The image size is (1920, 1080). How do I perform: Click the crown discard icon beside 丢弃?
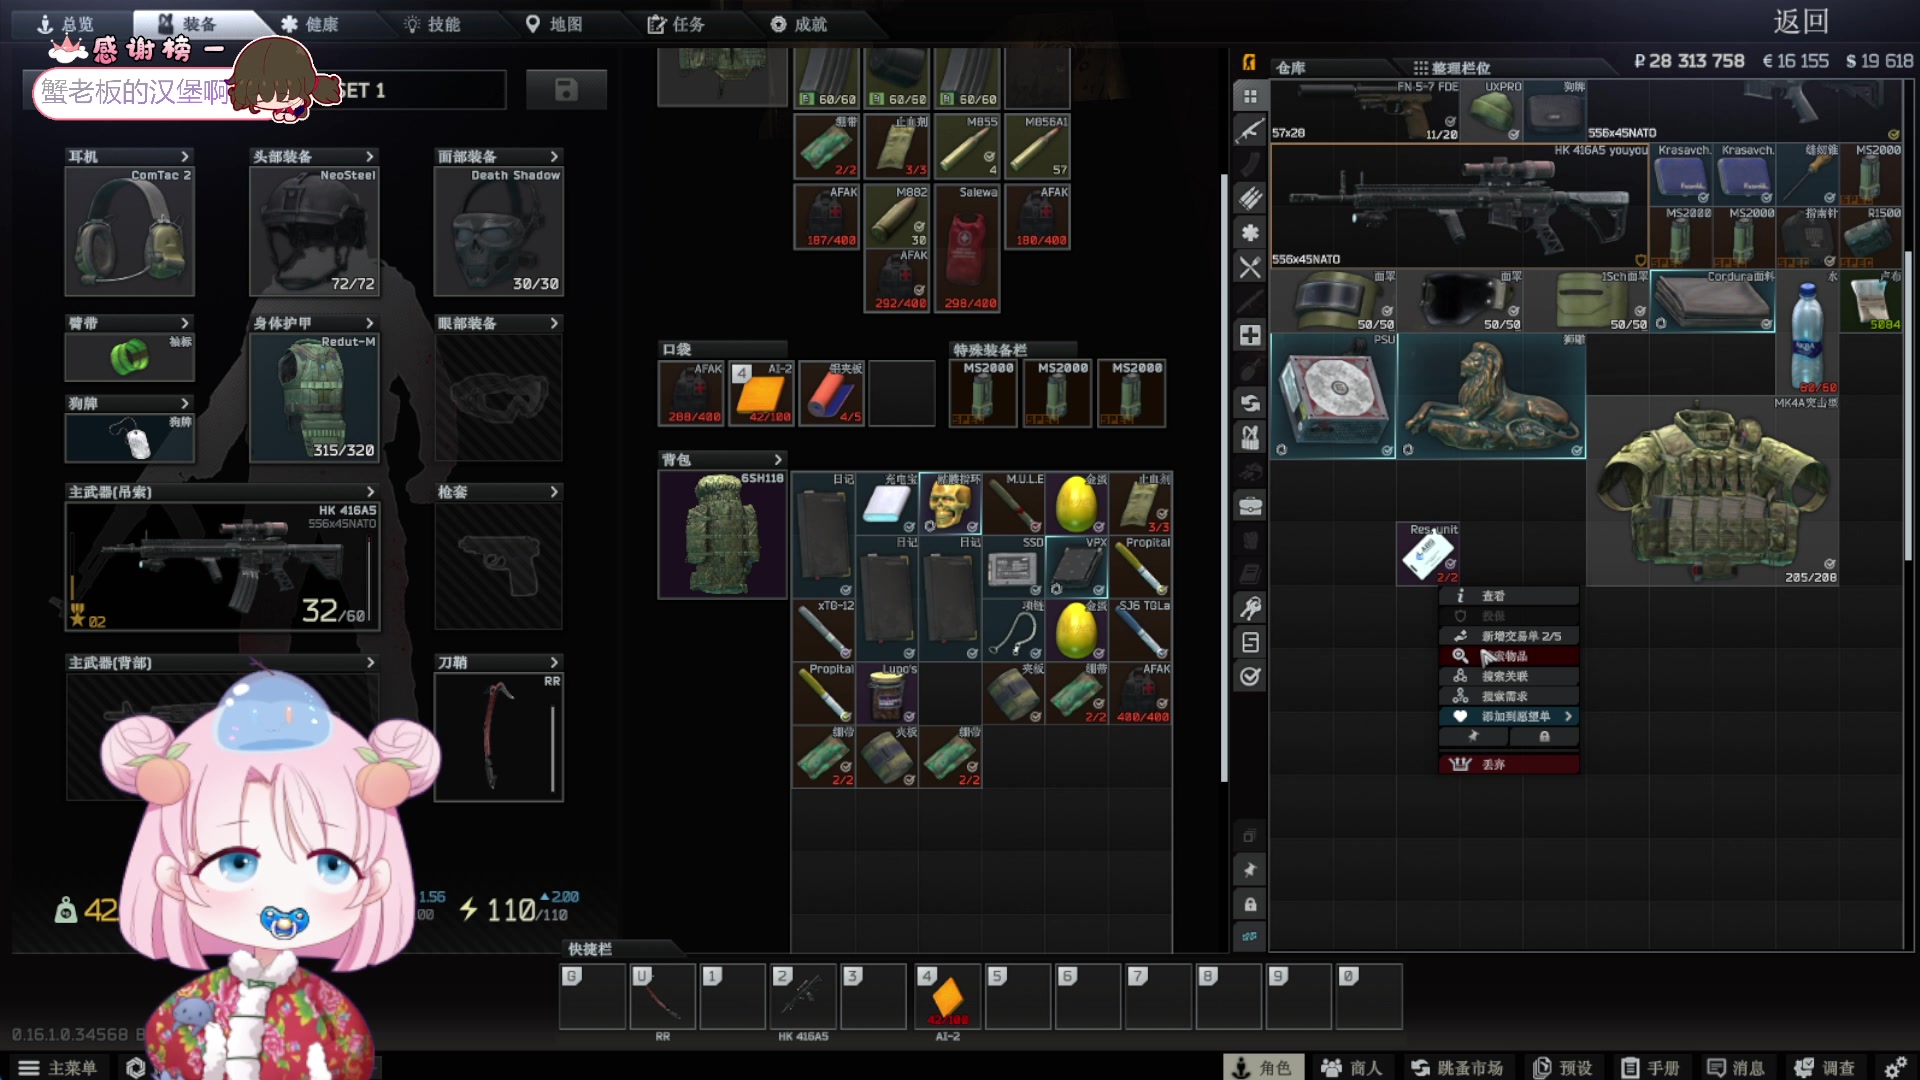click(1460, 764)
